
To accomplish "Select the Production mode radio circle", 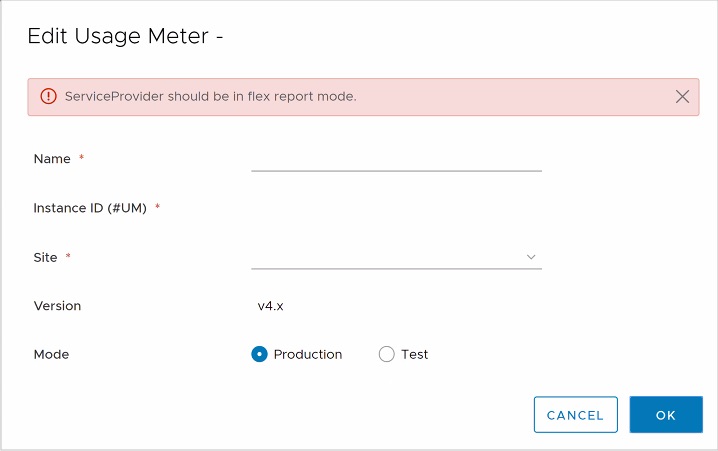I will tap(260, 354).
